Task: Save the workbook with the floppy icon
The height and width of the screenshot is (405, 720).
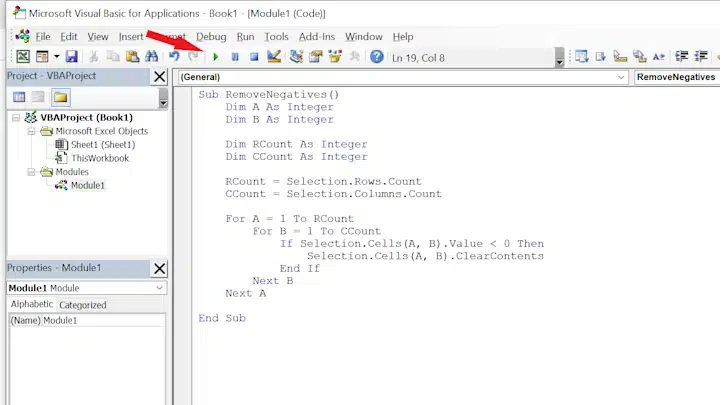Action: point(72,56)
